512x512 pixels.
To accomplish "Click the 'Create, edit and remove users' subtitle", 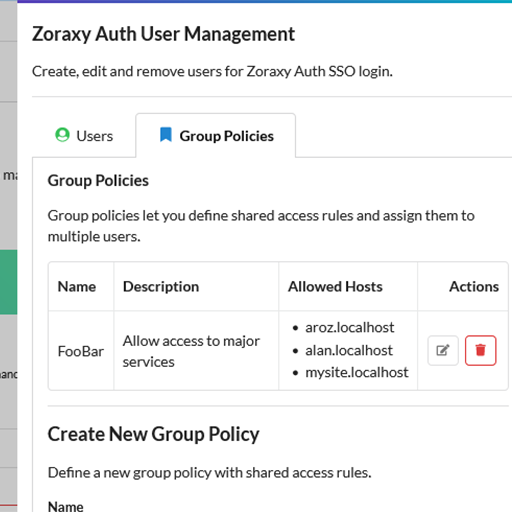I will 212,71.
